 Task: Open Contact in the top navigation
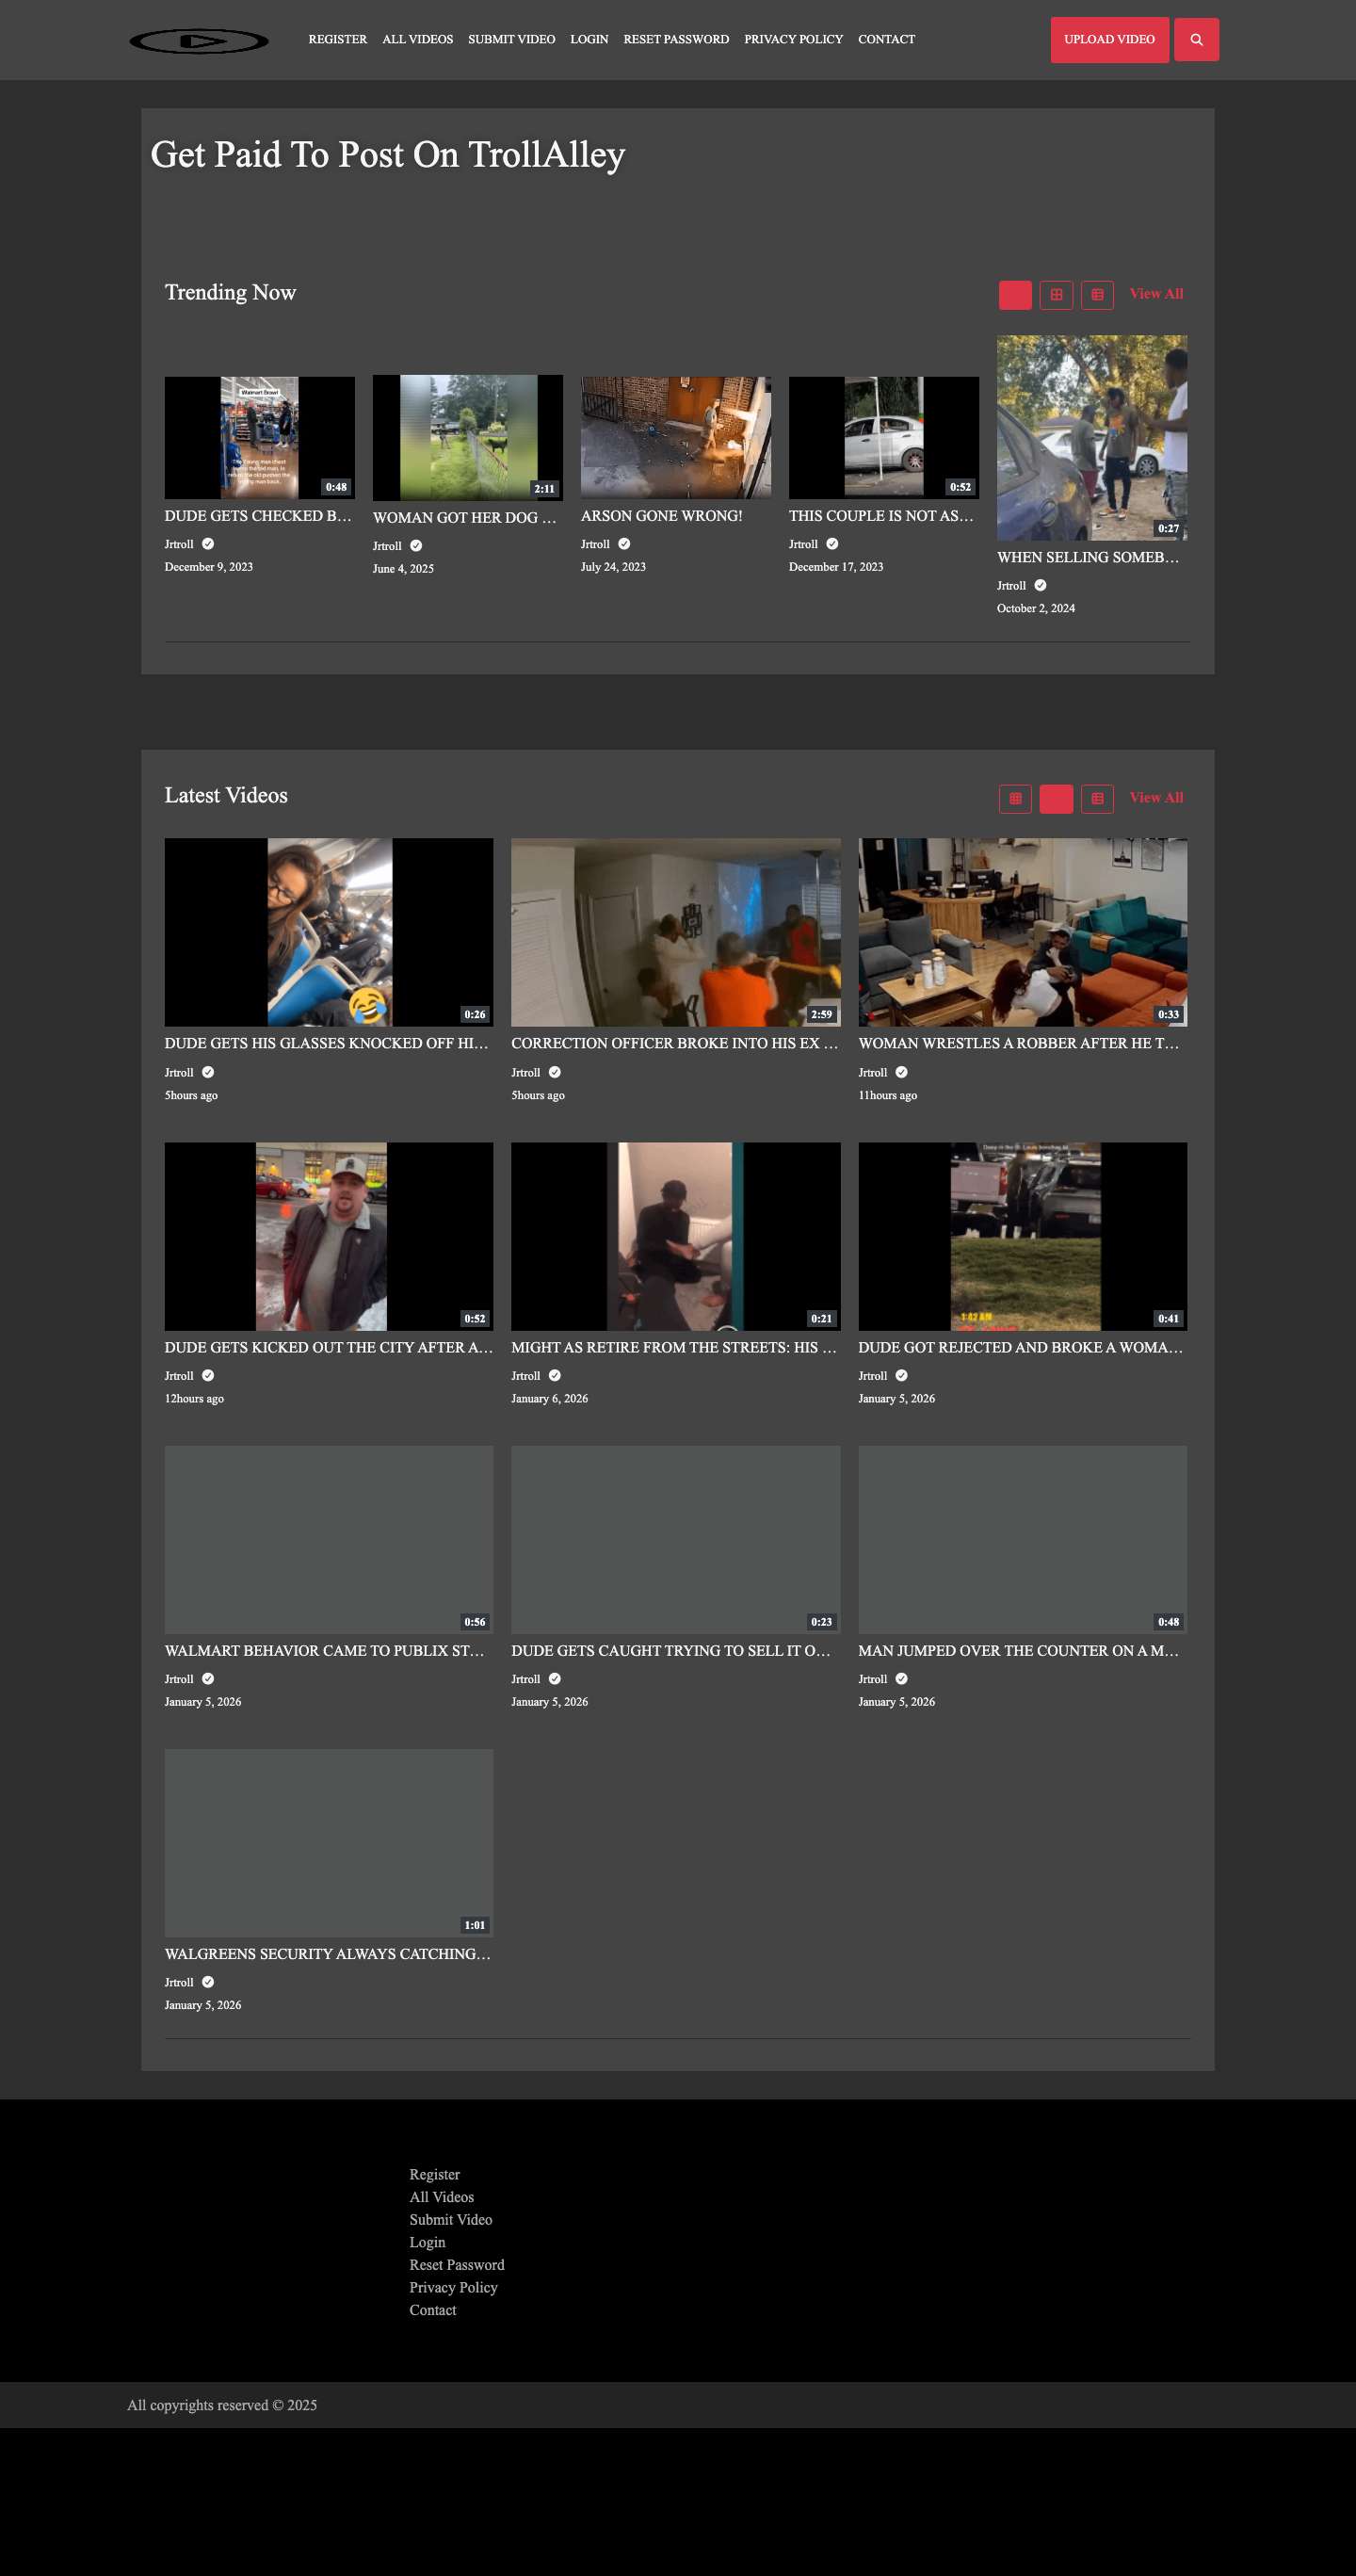point(886,40)
